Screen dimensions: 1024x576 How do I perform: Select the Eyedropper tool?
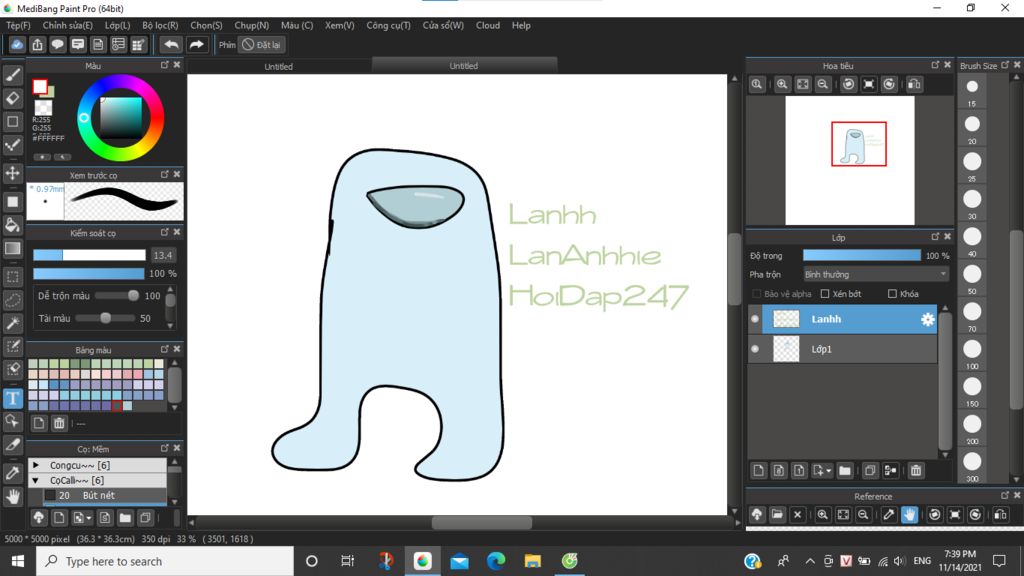pyautogui.click(x=12, y=473)
